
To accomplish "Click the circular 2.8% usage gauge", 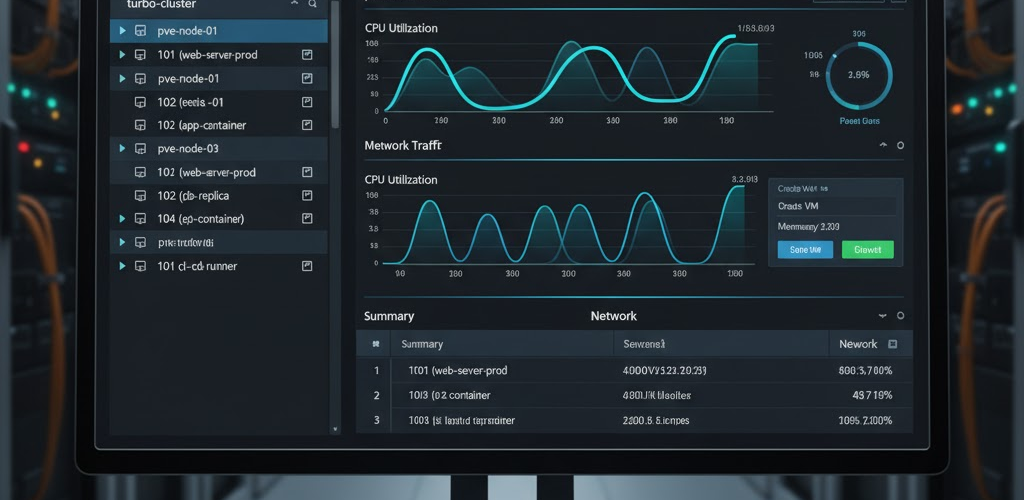I will click(859, 74).
